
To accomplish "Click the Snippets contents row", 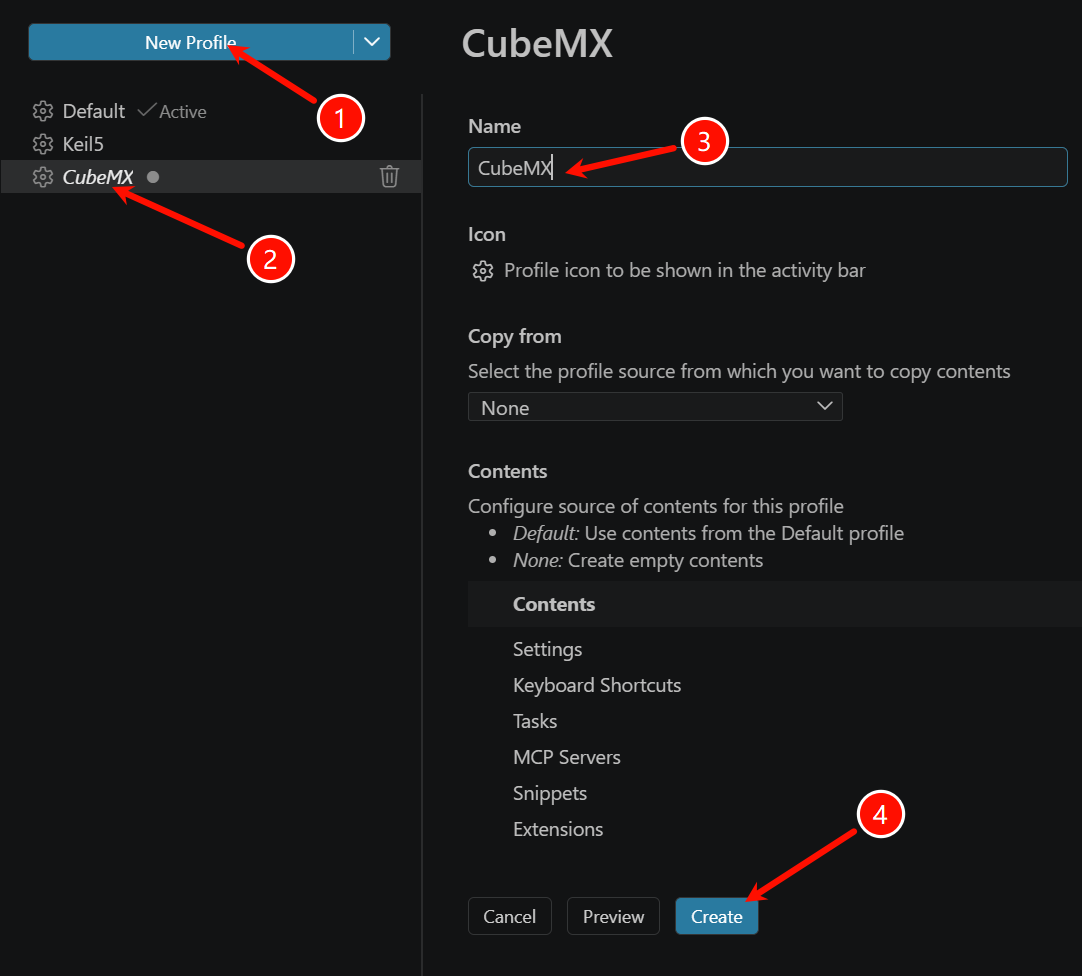I will pos(775,793).
